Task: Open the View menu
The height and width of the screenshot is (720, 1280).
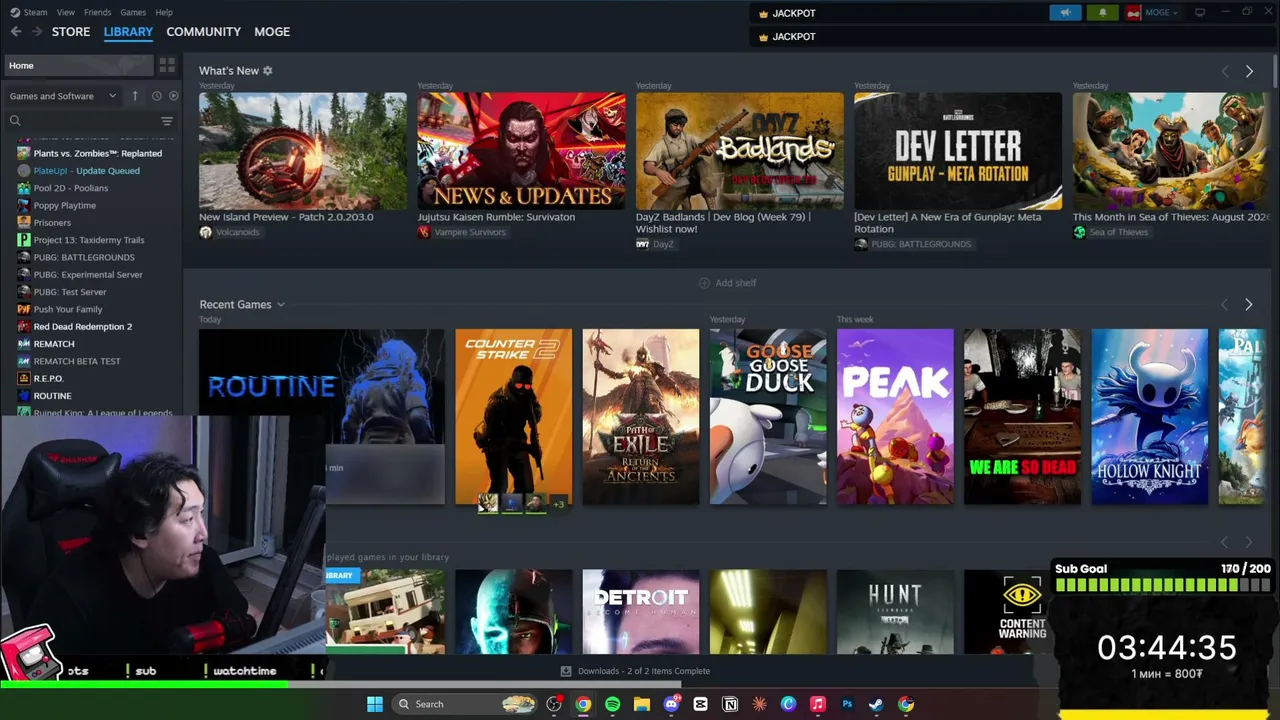Action: 66,12
